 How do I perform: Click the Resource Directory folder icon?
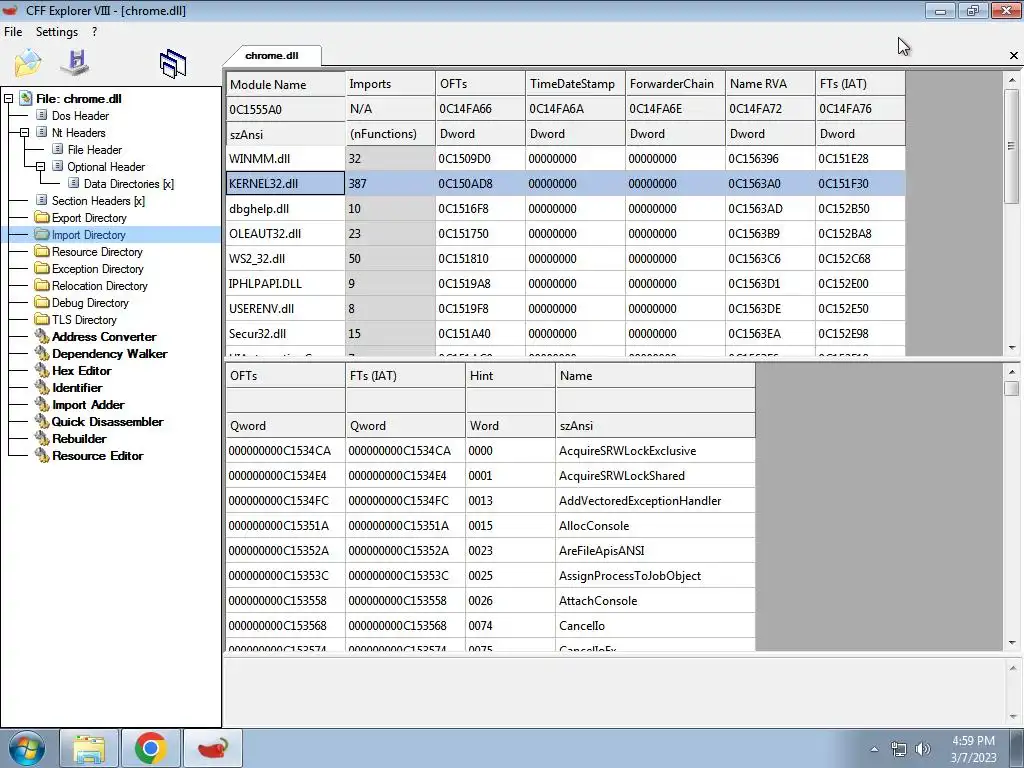click(x=42, y=251)
